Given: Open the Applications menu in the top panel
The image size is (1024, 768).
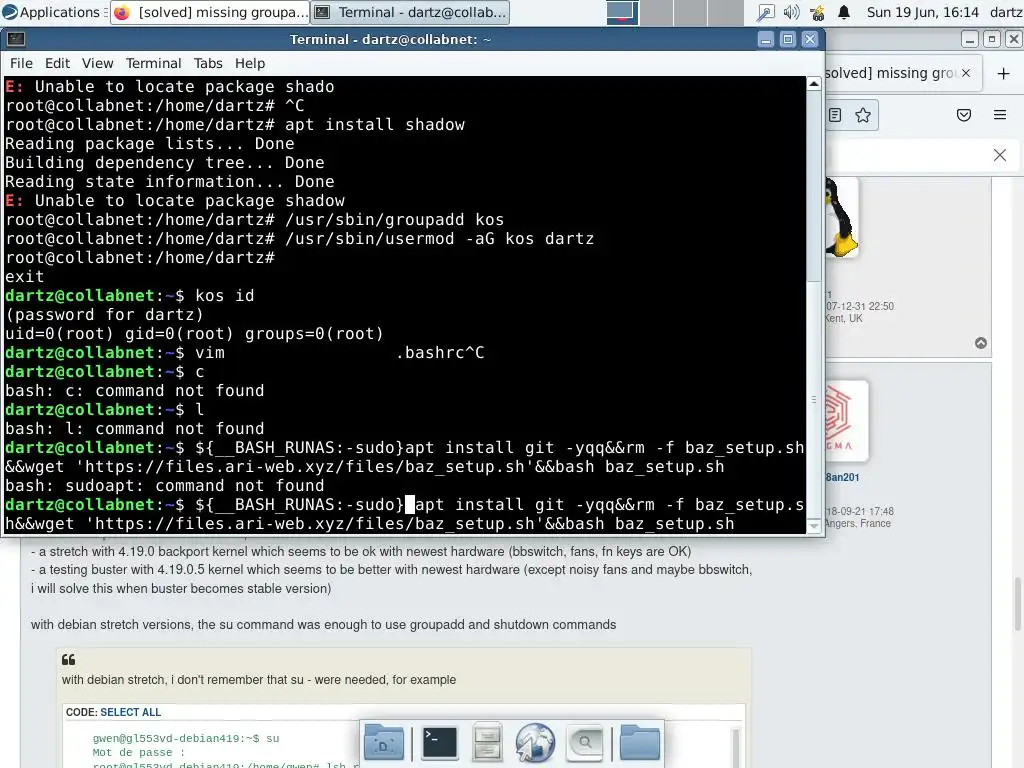Looking at the screenshot, I should pos(54,12).
